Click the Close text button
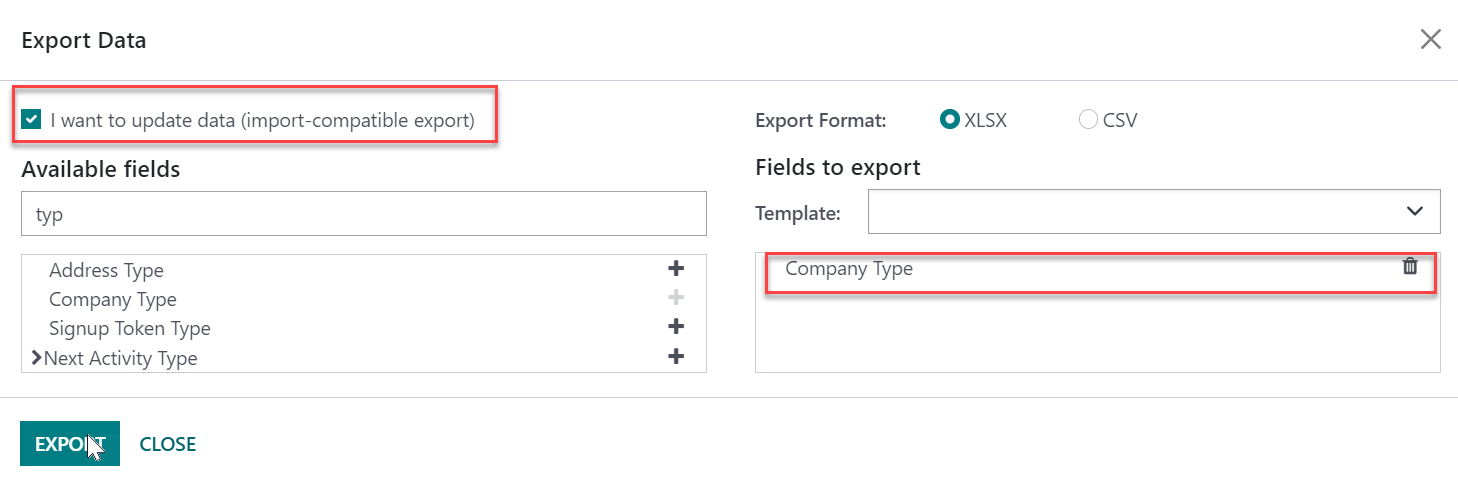The height and width of the screenshot is (482, 1458). 168,444
